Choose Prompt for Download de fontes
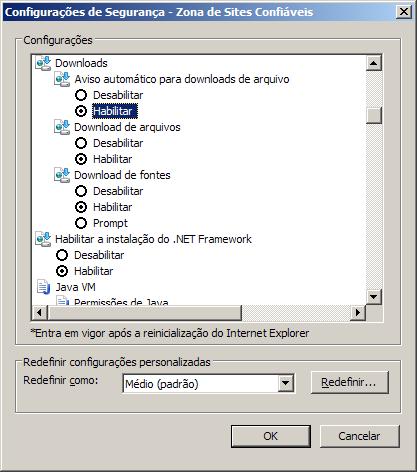The image size is (417, 472). coord(81,223)
